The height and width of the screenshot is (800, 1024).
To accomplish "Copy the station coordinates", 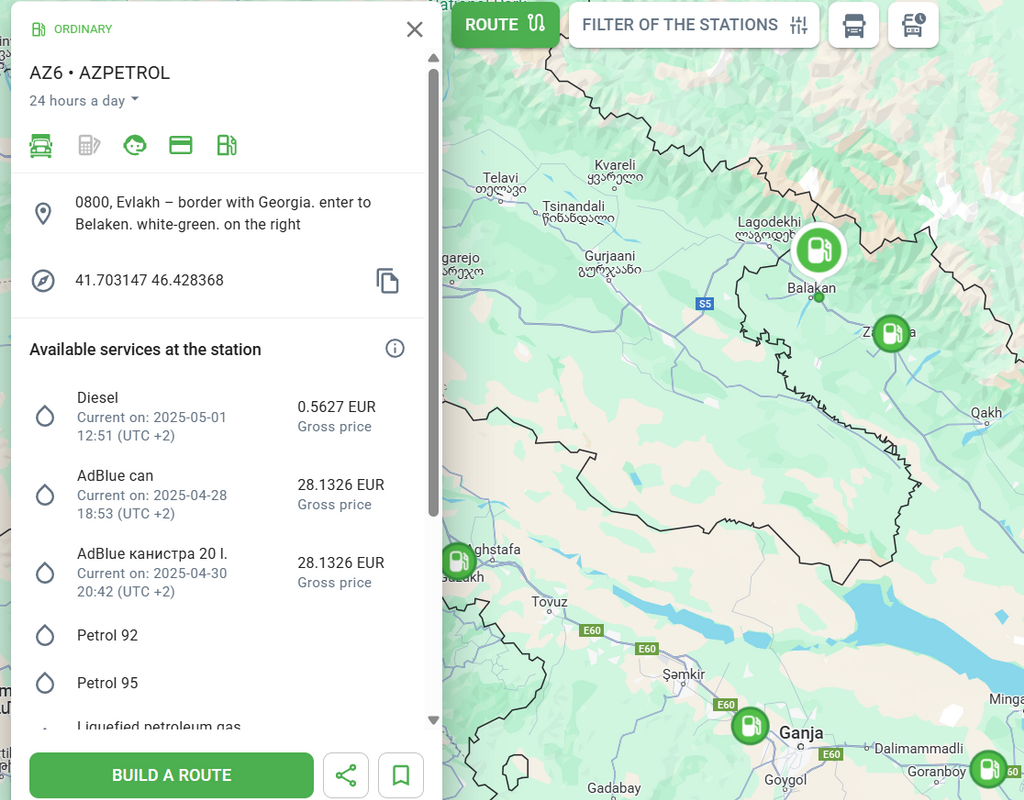I will 387,281.
